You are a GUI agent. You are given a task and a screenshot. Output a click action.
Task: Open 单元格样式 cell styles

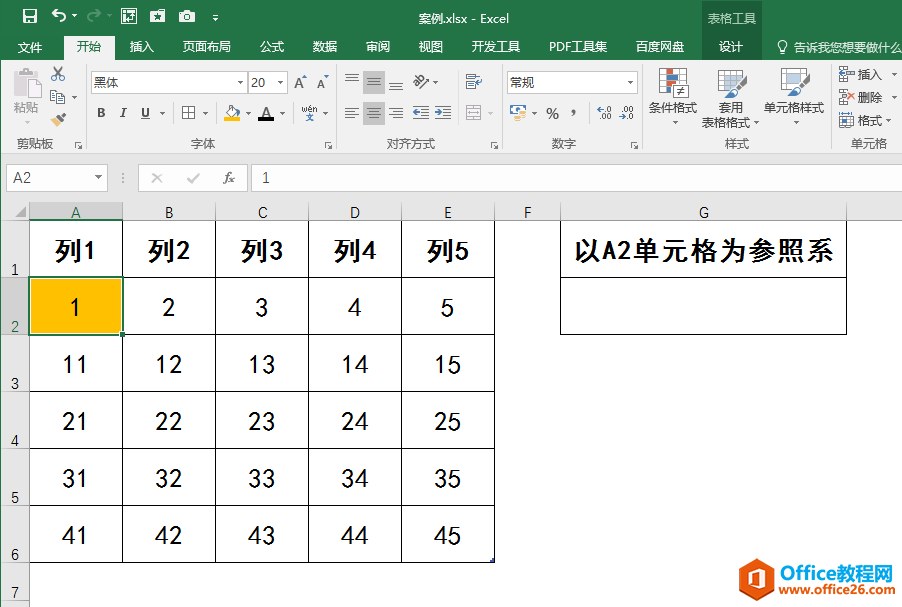[x=794, y=97]
